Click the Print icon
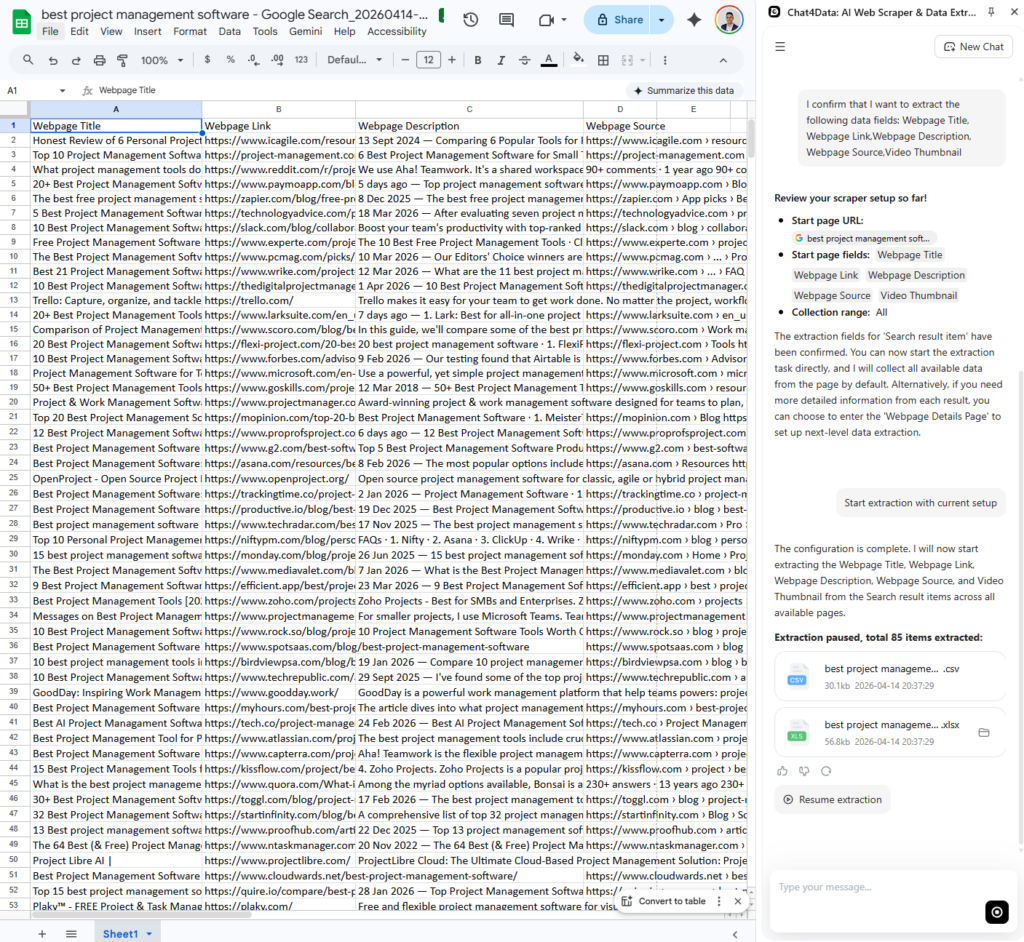1024x942 pixels. (x=99, y=60)
